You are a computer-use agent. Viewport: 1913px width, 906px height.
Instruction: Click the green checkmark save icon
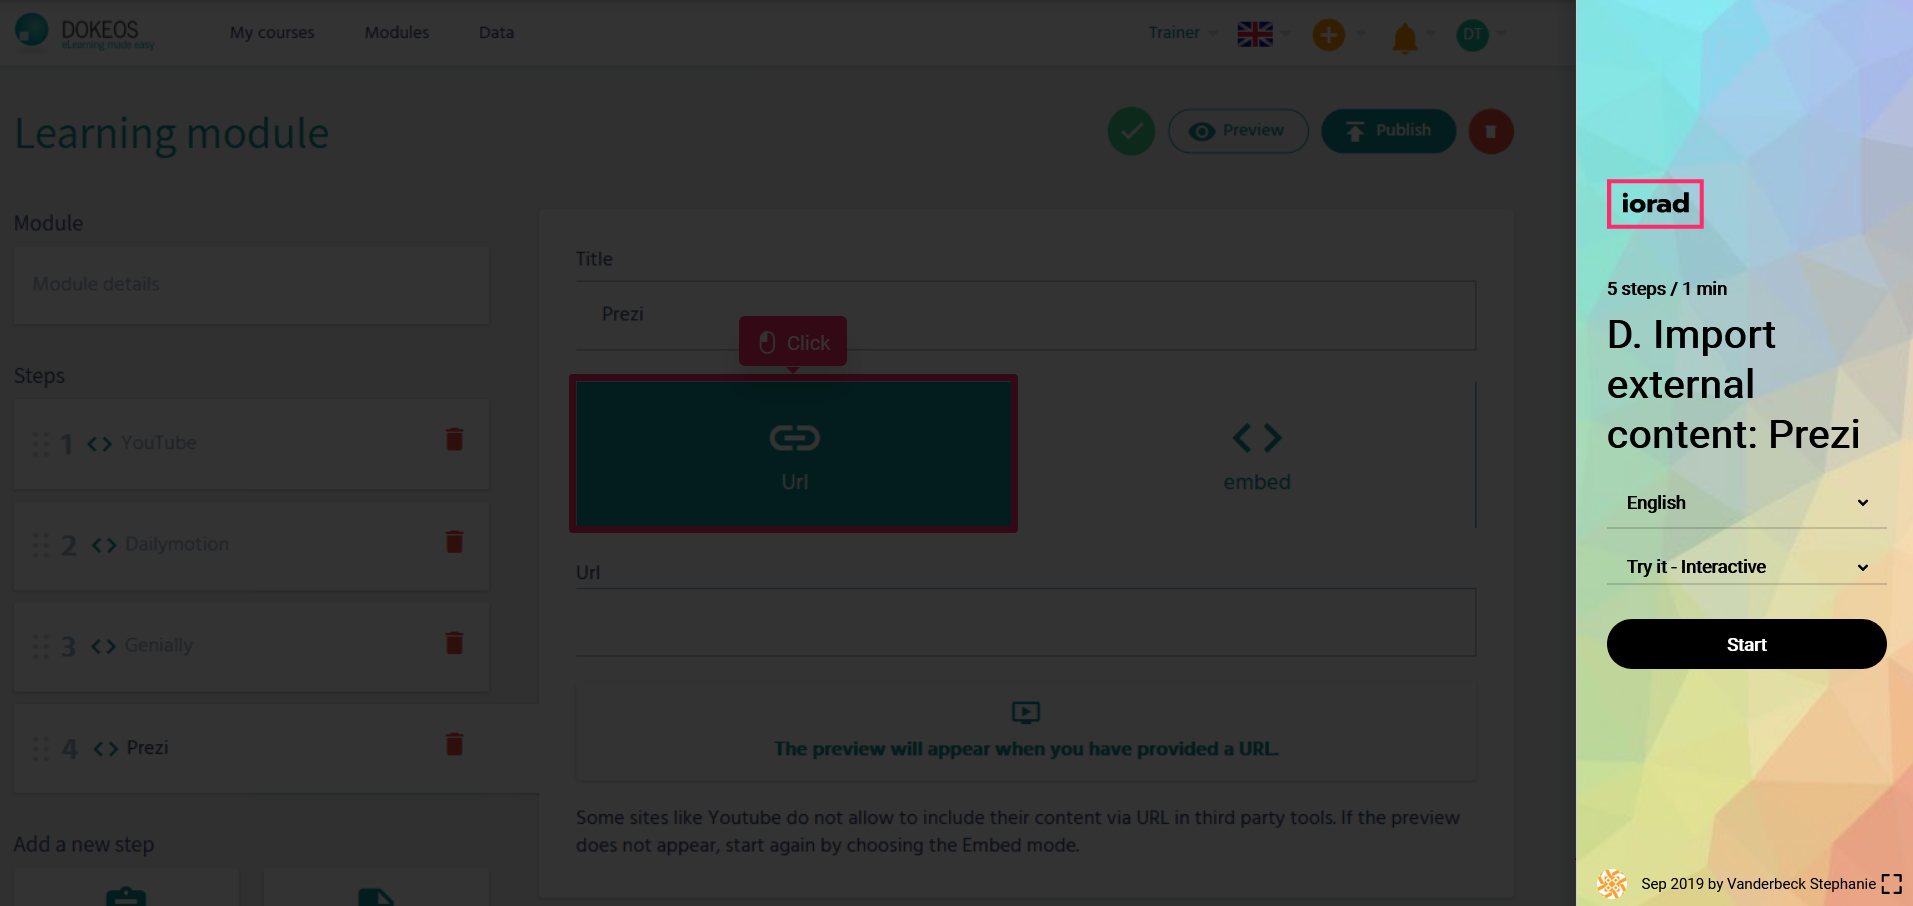pyautogui.click(x=1131, y=131)
